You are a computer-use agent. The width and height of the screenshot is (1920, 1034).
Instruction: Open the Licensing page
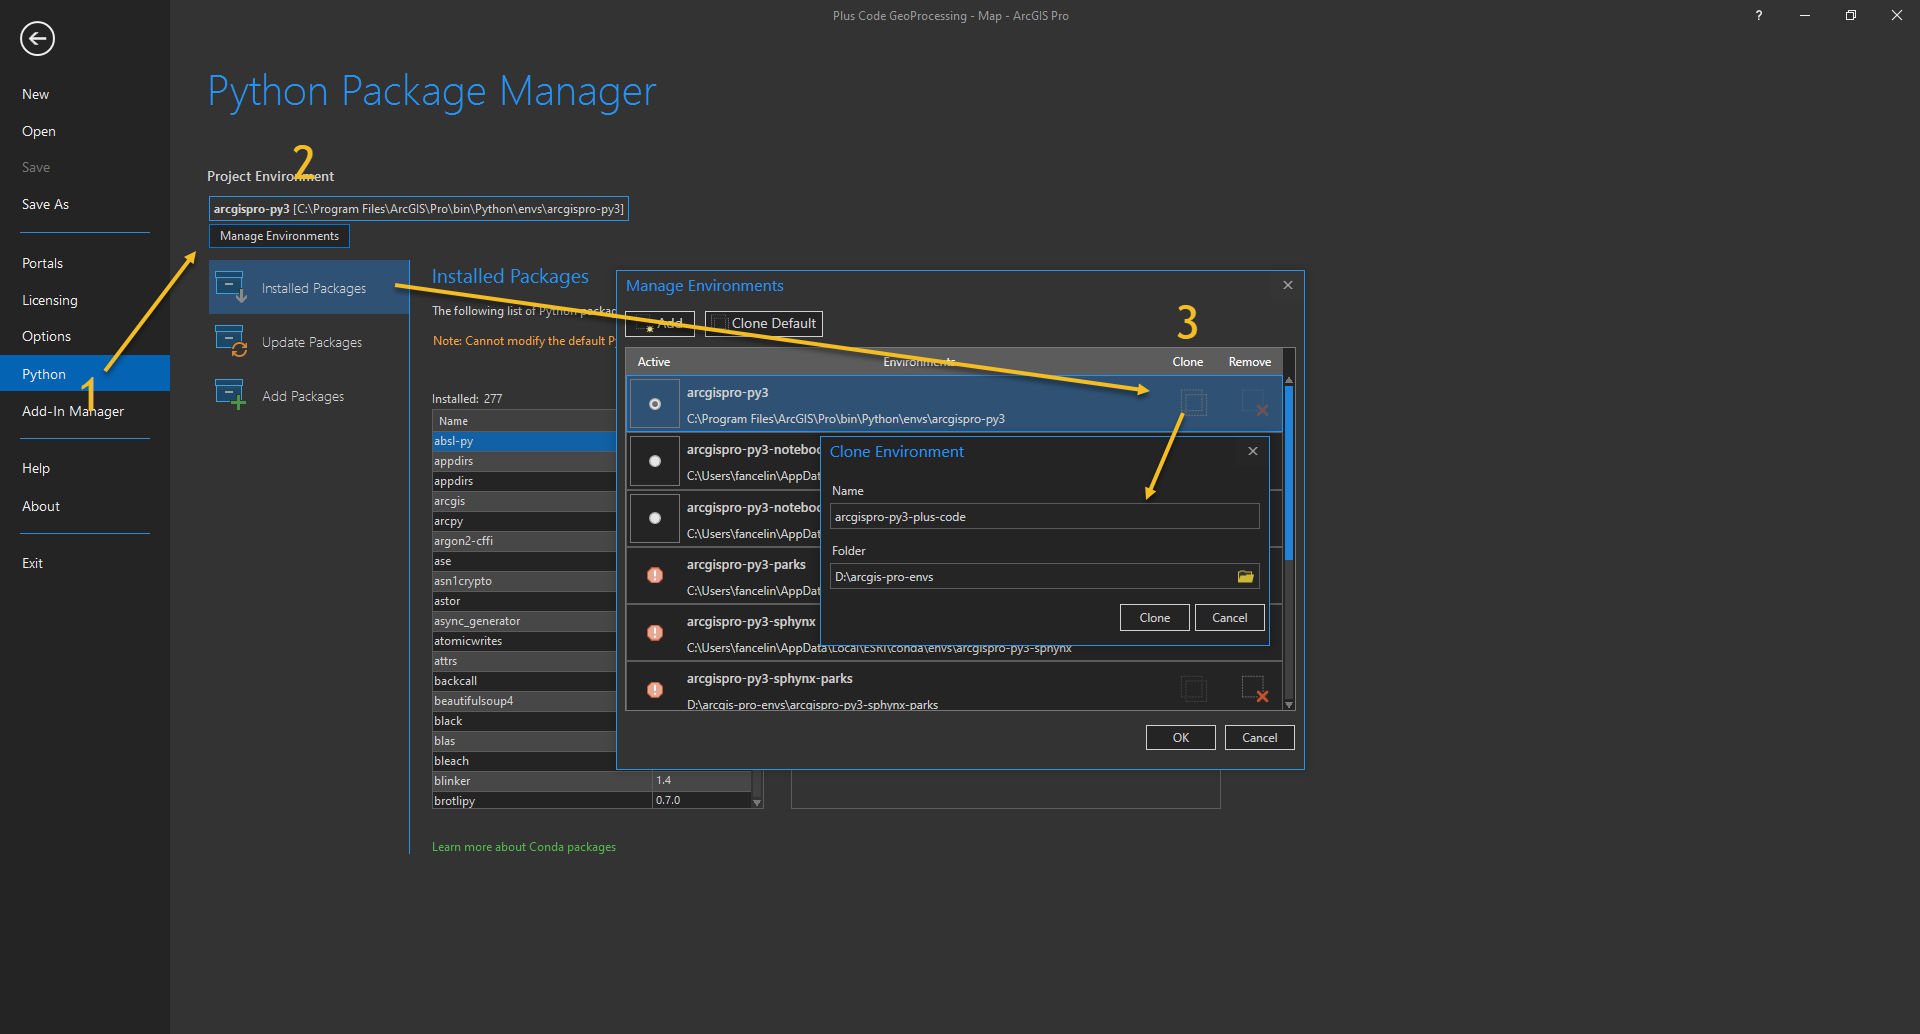pyautogui.click(x=50, y=300)
